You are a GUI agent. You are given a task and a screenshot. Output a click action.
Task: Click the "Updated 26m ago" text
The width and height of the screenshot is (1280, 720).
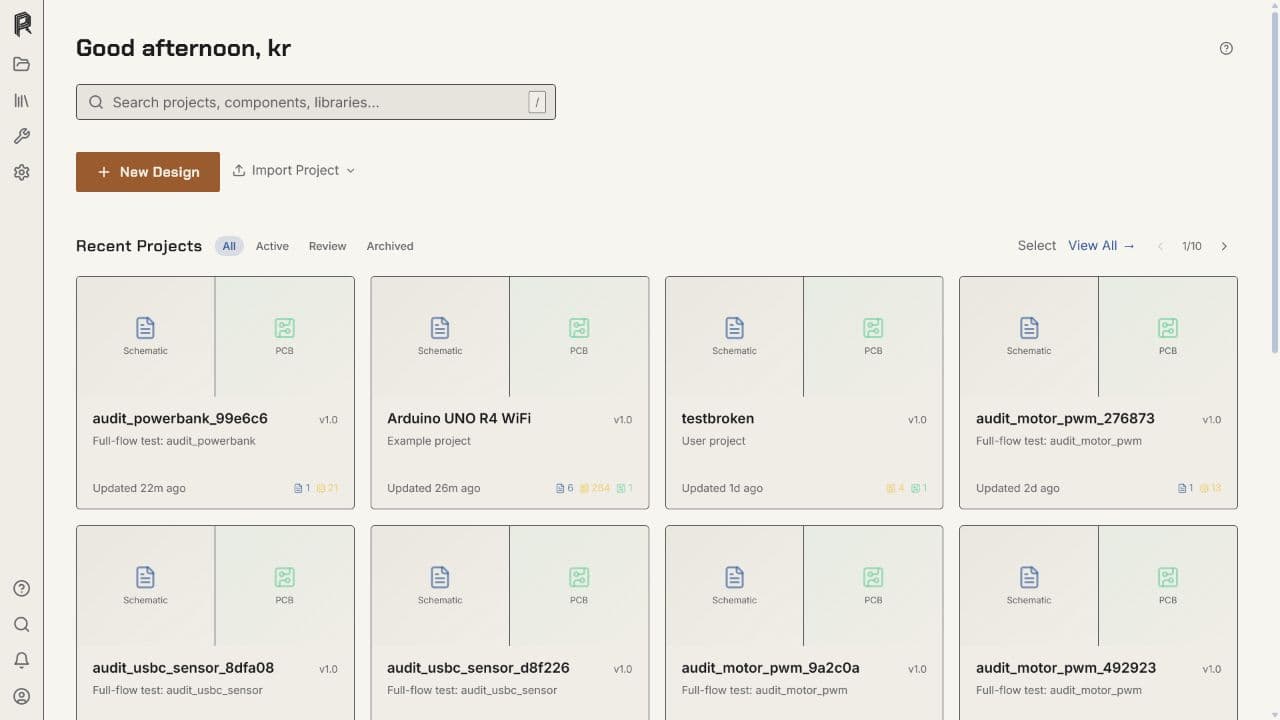(434, 489)
